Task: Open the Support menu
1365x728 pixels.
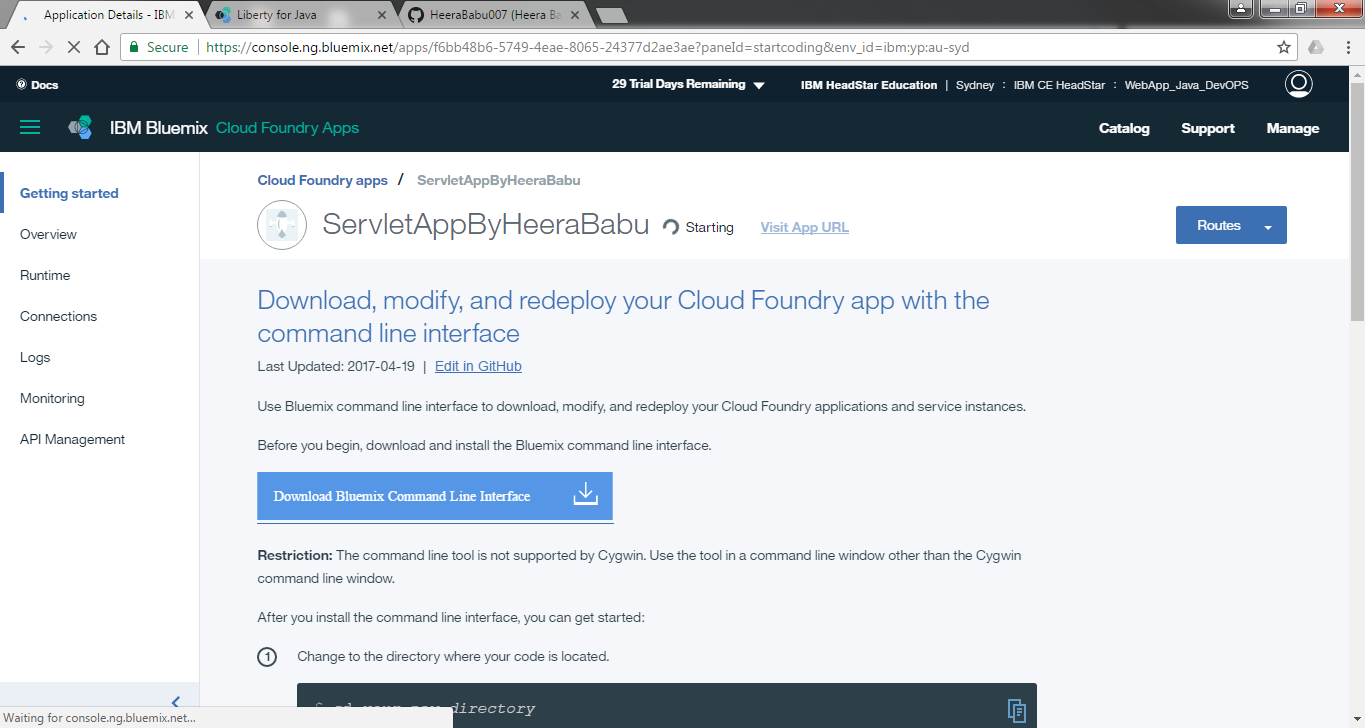Action: pos(1208,128)
